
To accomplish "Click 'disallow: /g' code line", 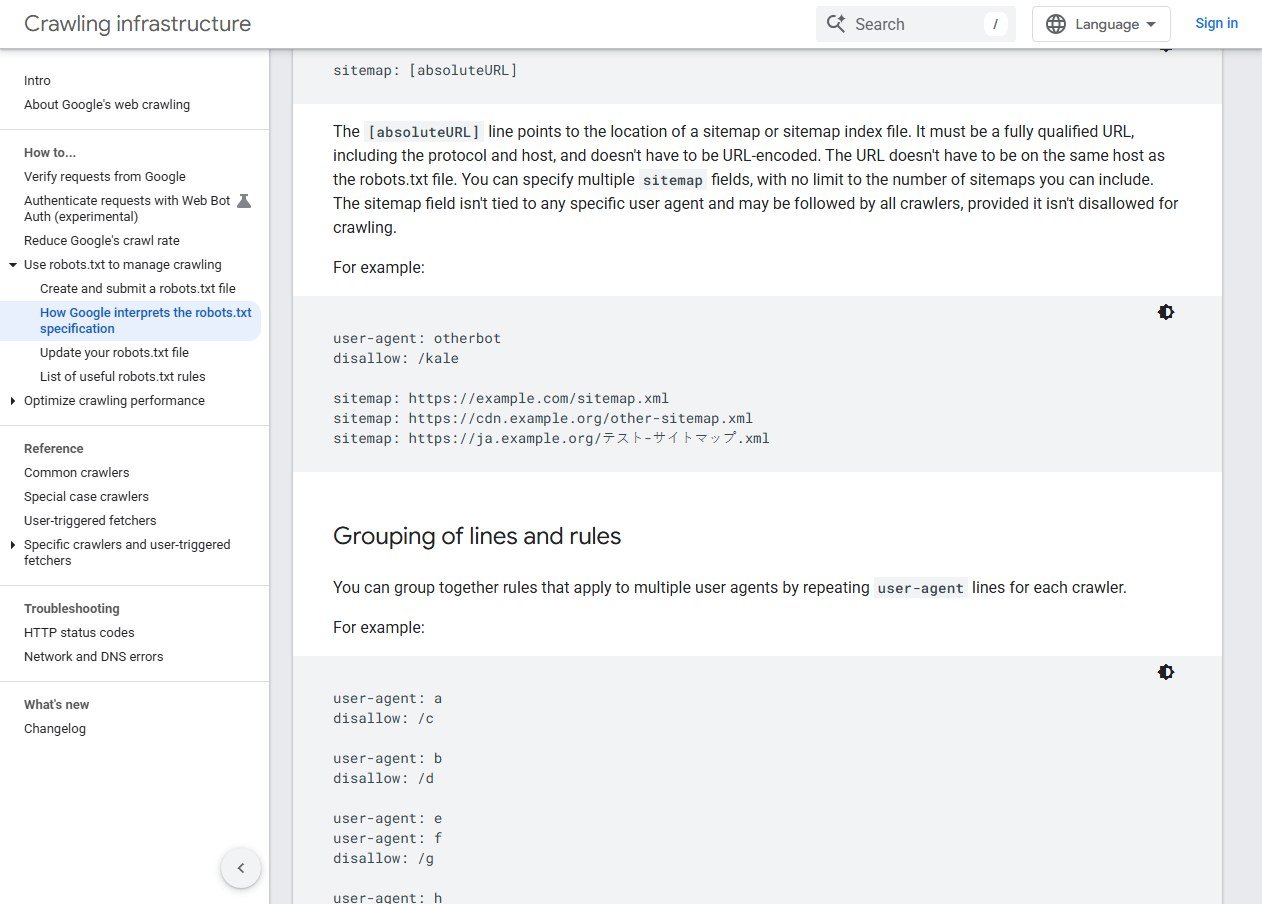I will (x=384, y=858).
